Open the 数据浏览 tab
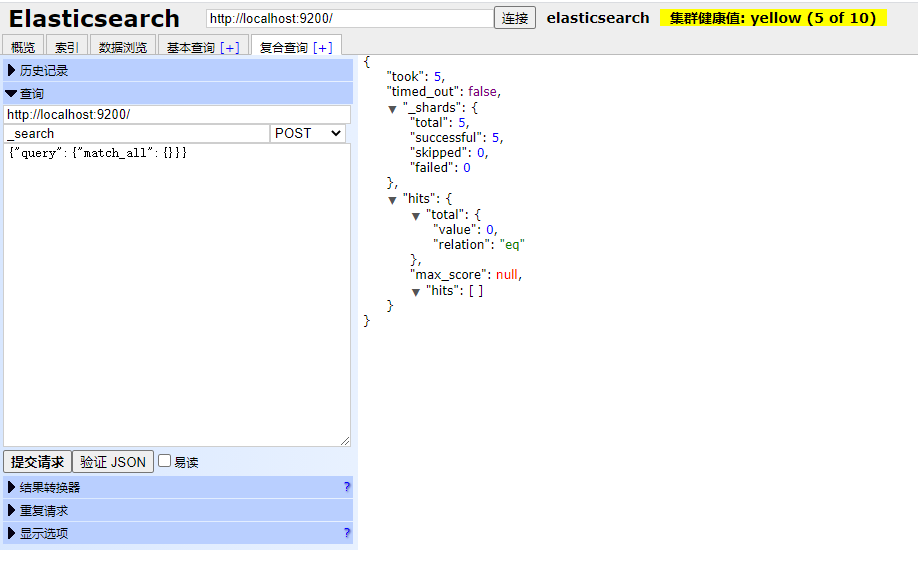This screenshot has height=566, width=918. pos(122,47)
